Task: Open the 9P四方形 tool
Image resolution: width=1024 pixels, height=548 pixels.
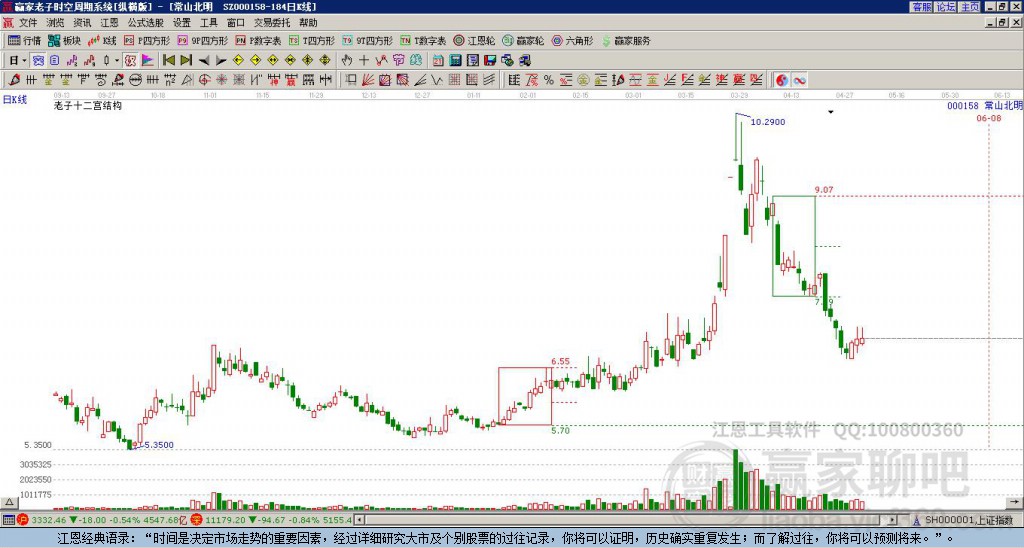Action: [x=202, y=40]
